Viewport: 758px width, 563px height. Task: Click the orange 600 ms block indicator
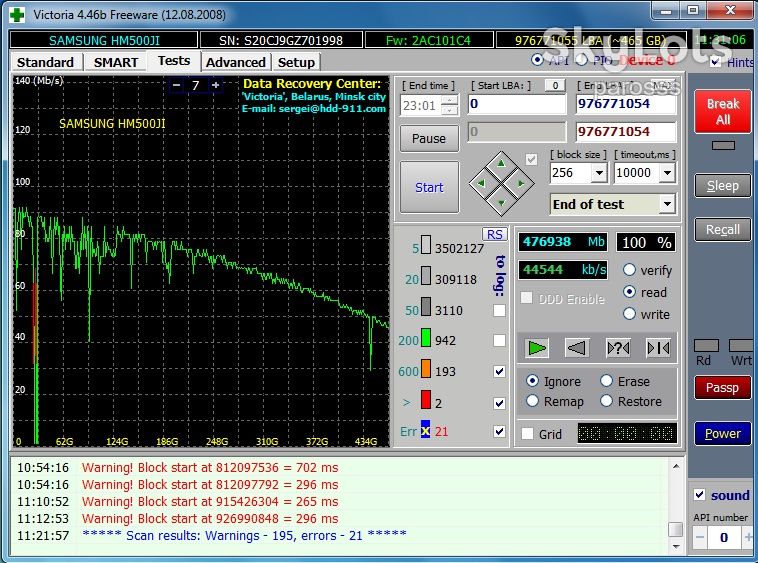(426, 369)
